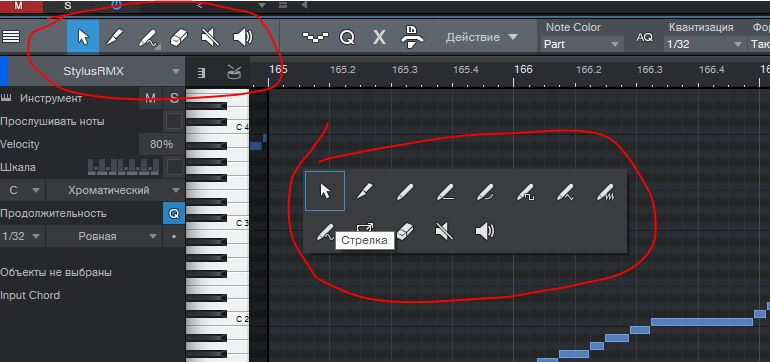The image size is (770, 362).
Task: Select the Paint pencil tool in the top toolbar
Action: pos(147,38)
